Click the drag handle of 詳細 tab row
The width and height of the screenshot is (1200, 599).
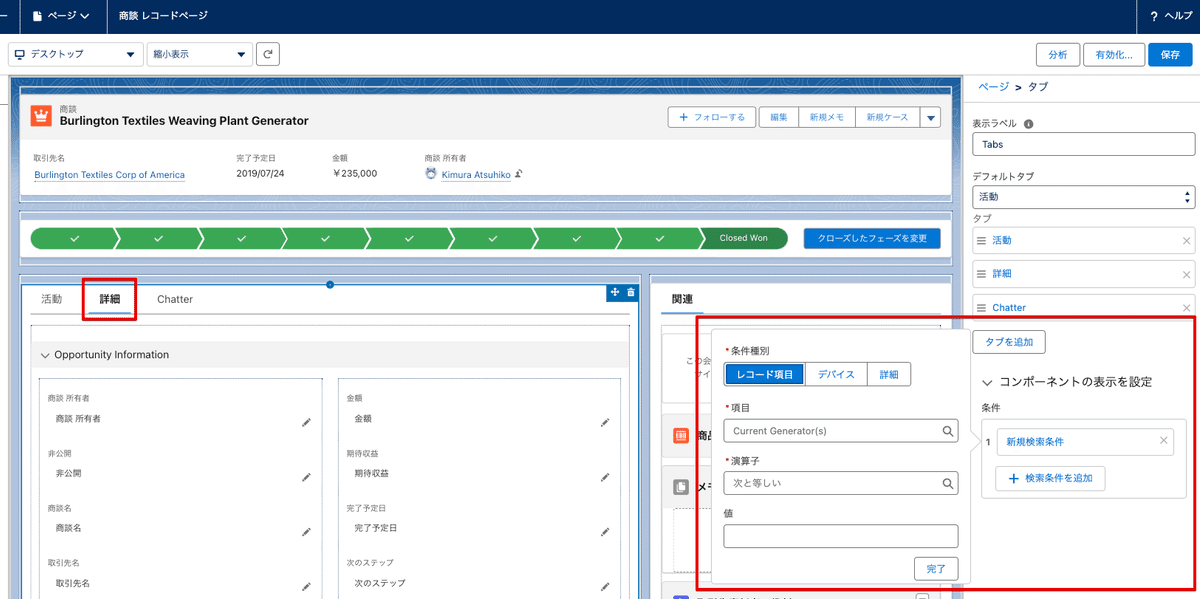[x=982, y=274]
